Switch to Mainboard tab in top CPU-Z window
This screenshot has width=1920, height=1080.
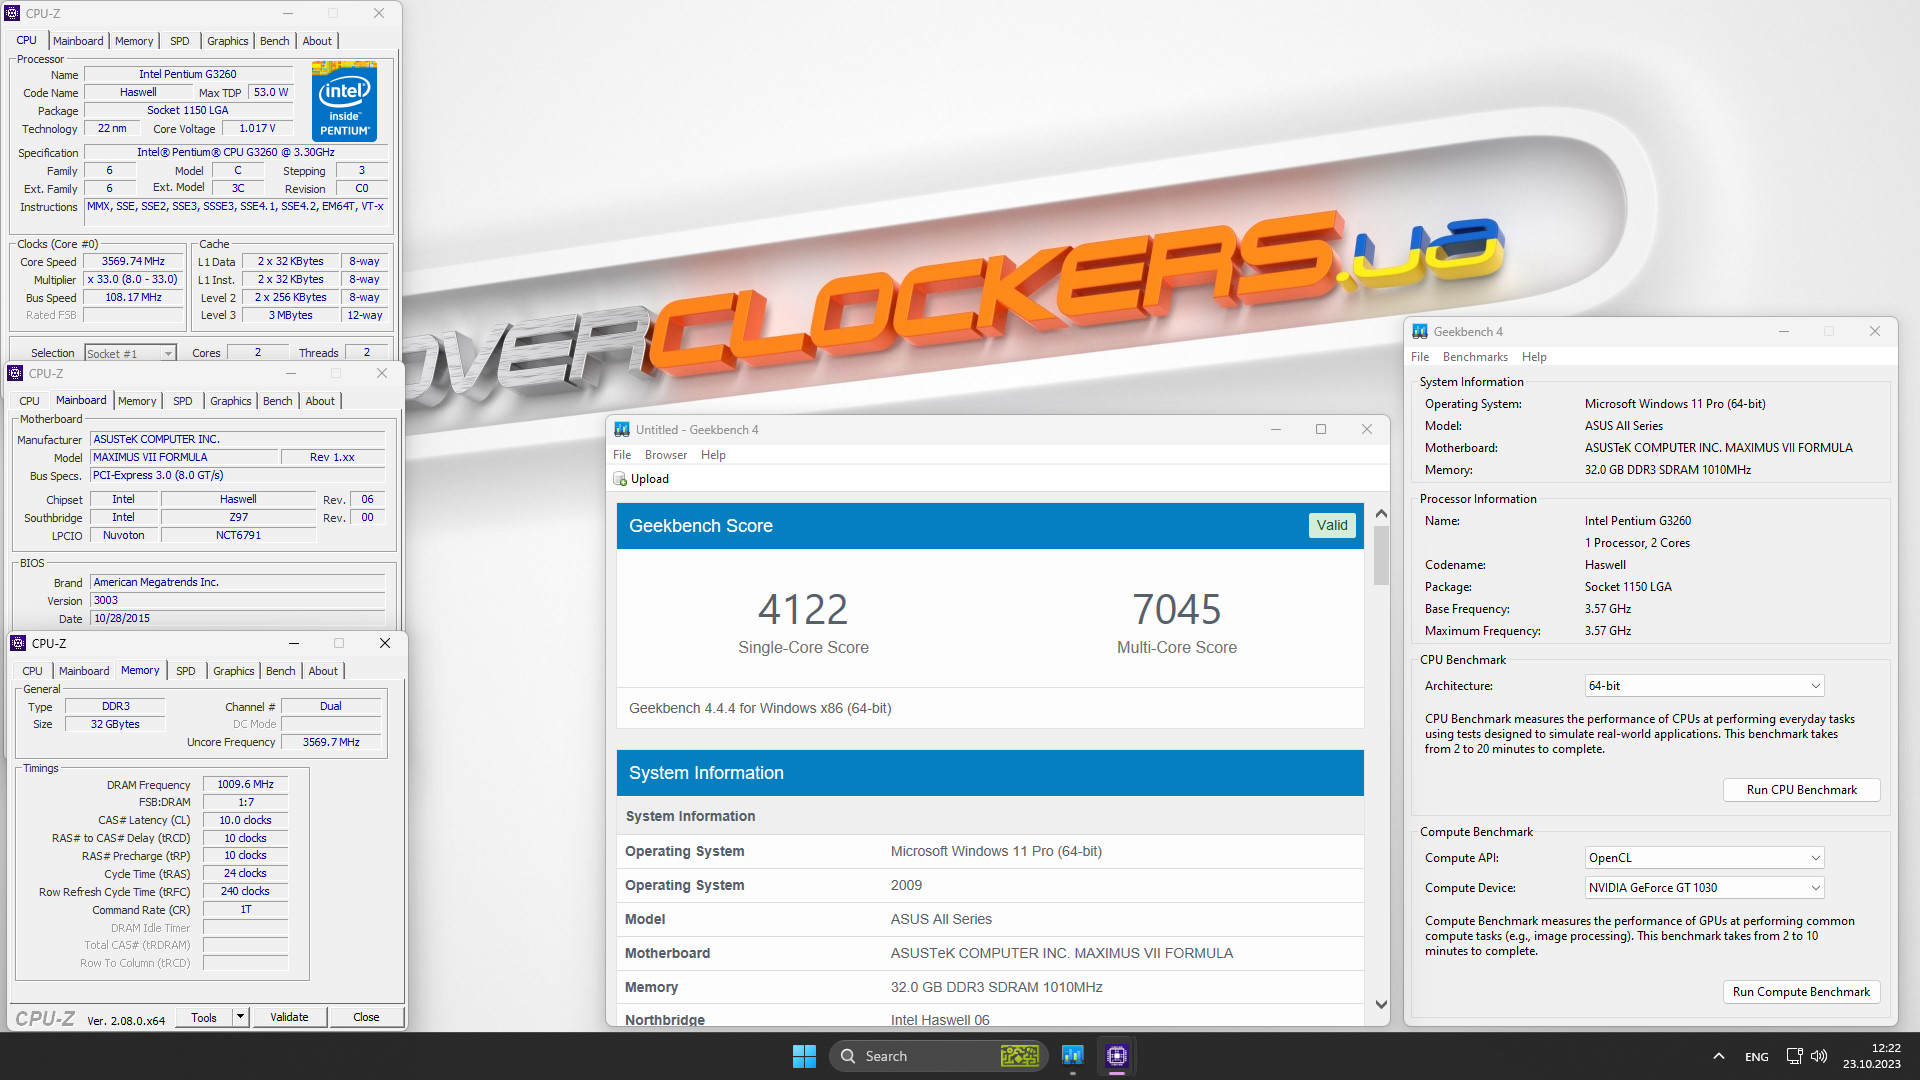pyautogui.click(x=78, y=41)
